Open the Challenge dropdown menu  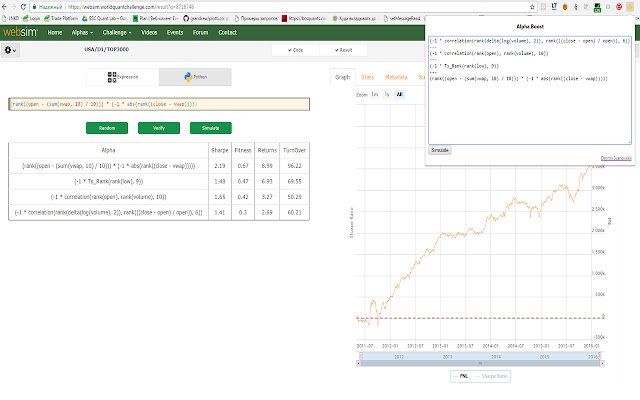point(117,32)
